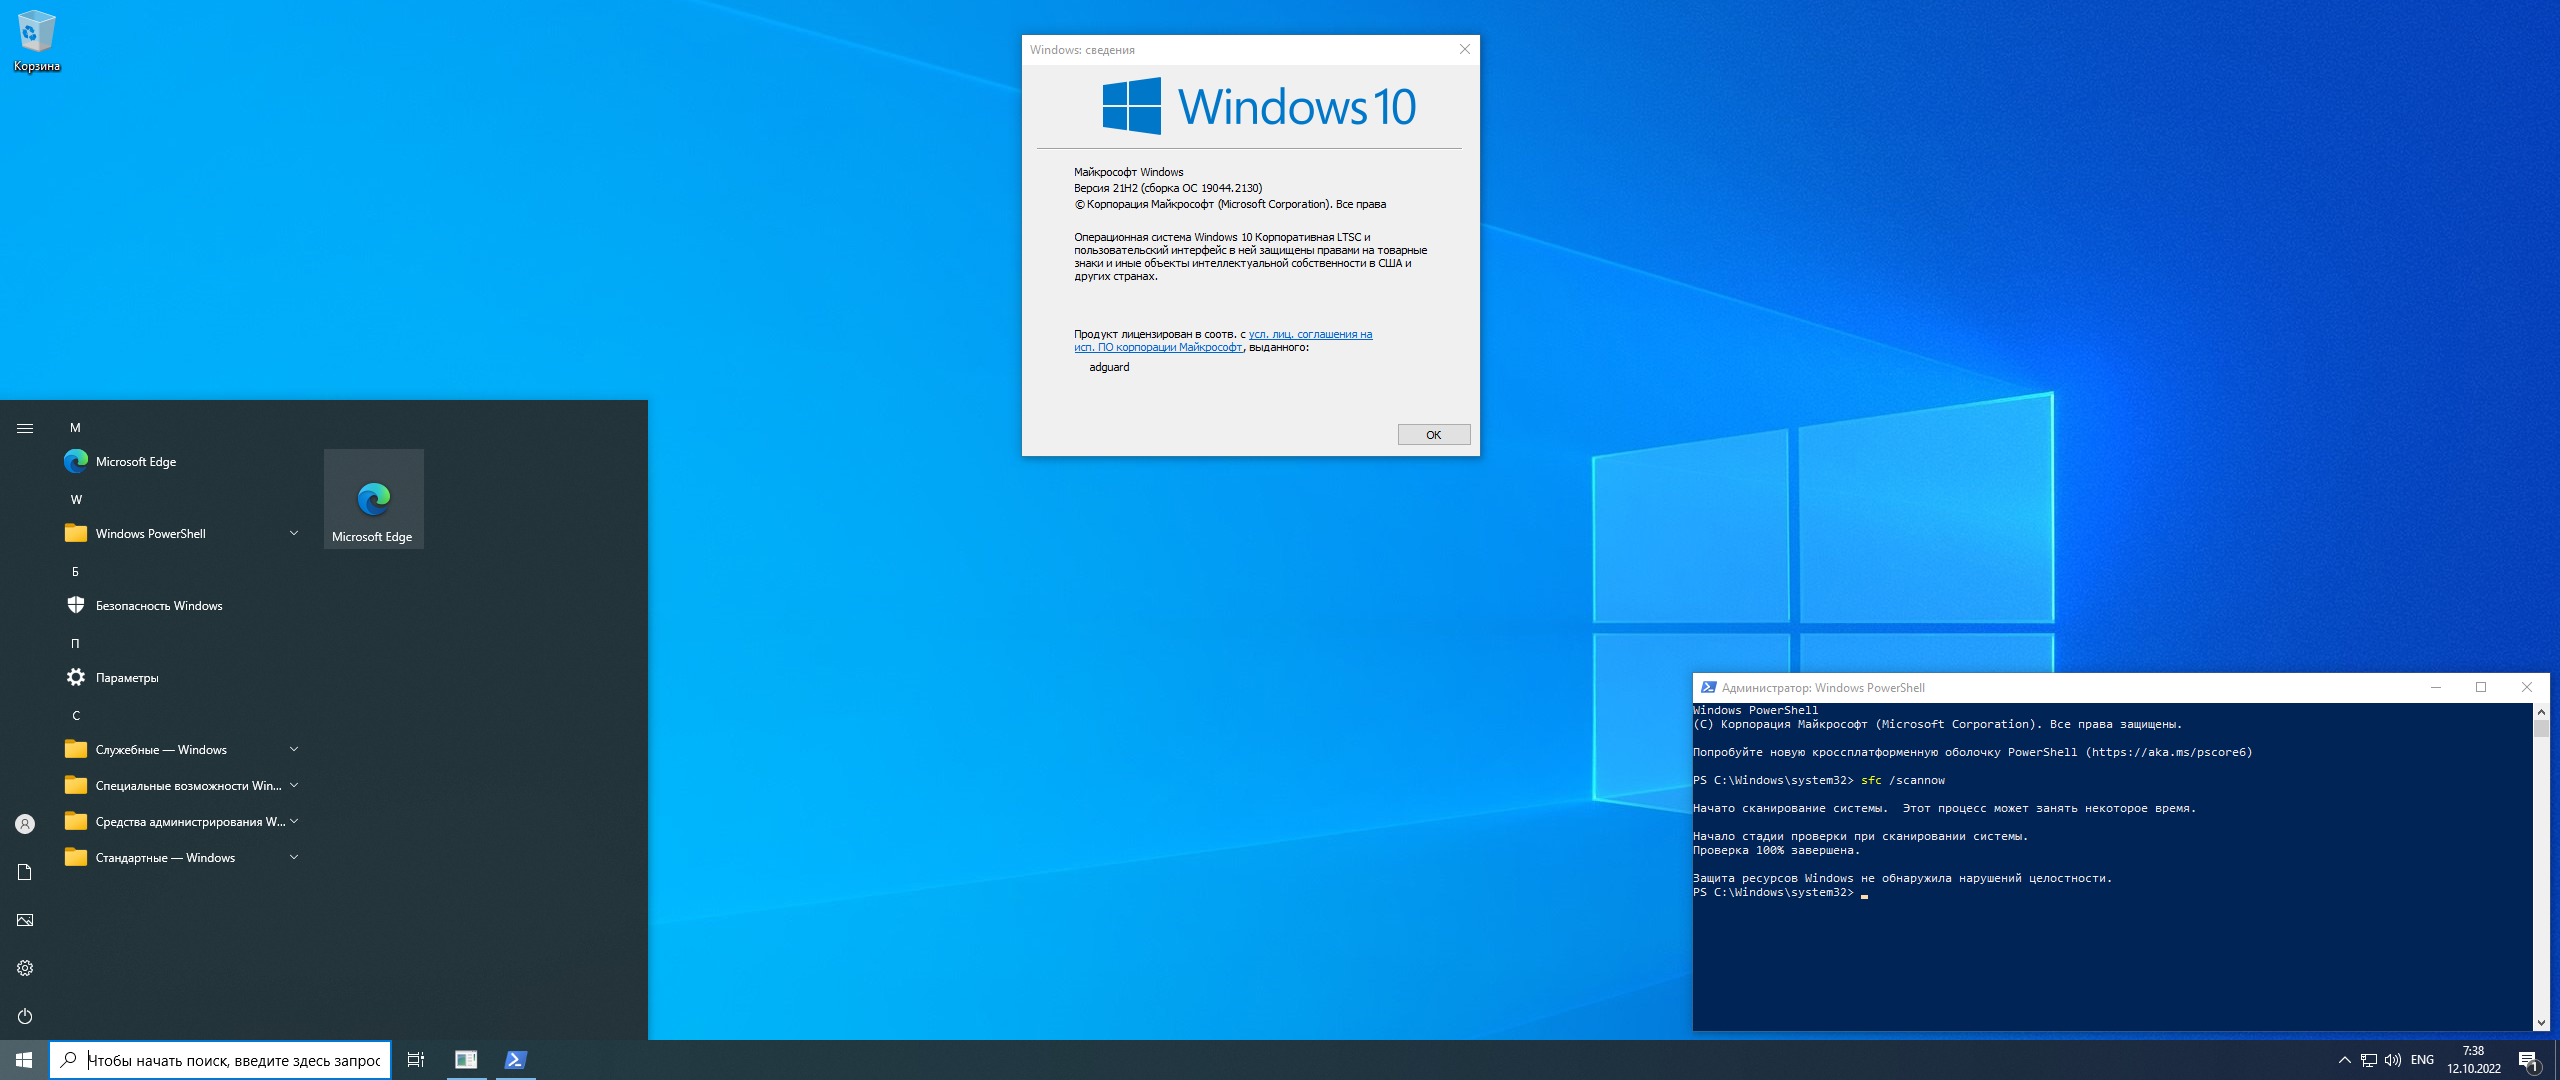Open the user account icon in Start
The image size is (2560, 1080).
(25, 824)
